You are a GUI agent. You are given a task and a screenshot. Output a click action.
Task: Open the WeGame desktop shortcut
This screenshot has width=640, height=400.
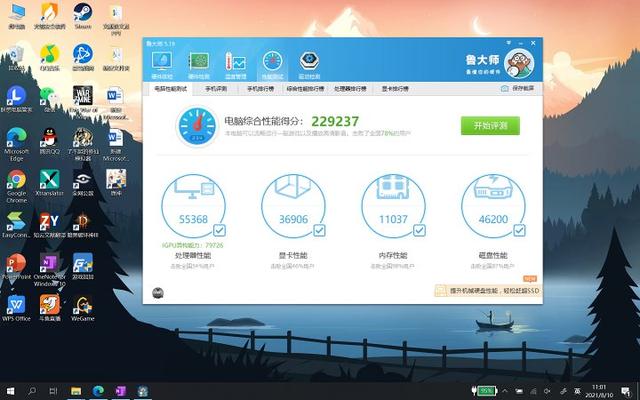pyautogui.click(x=83, y=308)
